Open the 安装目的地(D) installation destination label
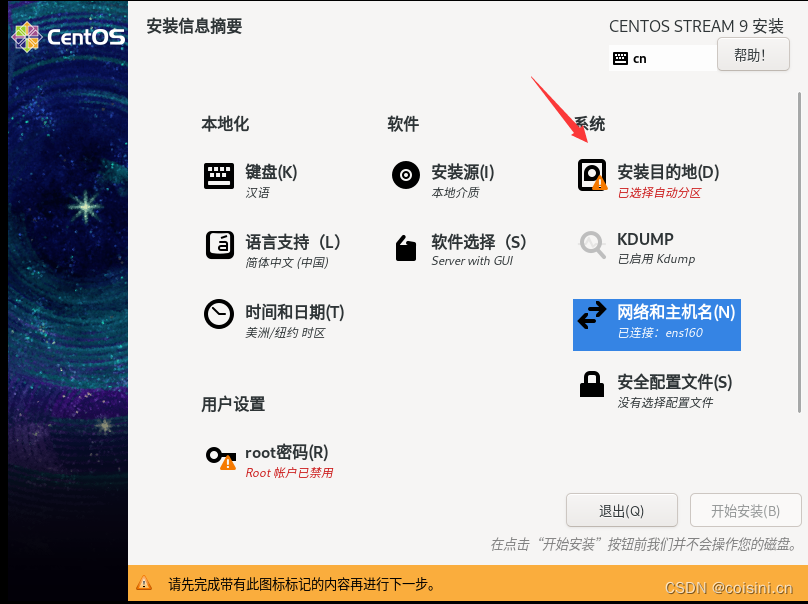Viewport: 808px width, 604px height. [668, 172]
